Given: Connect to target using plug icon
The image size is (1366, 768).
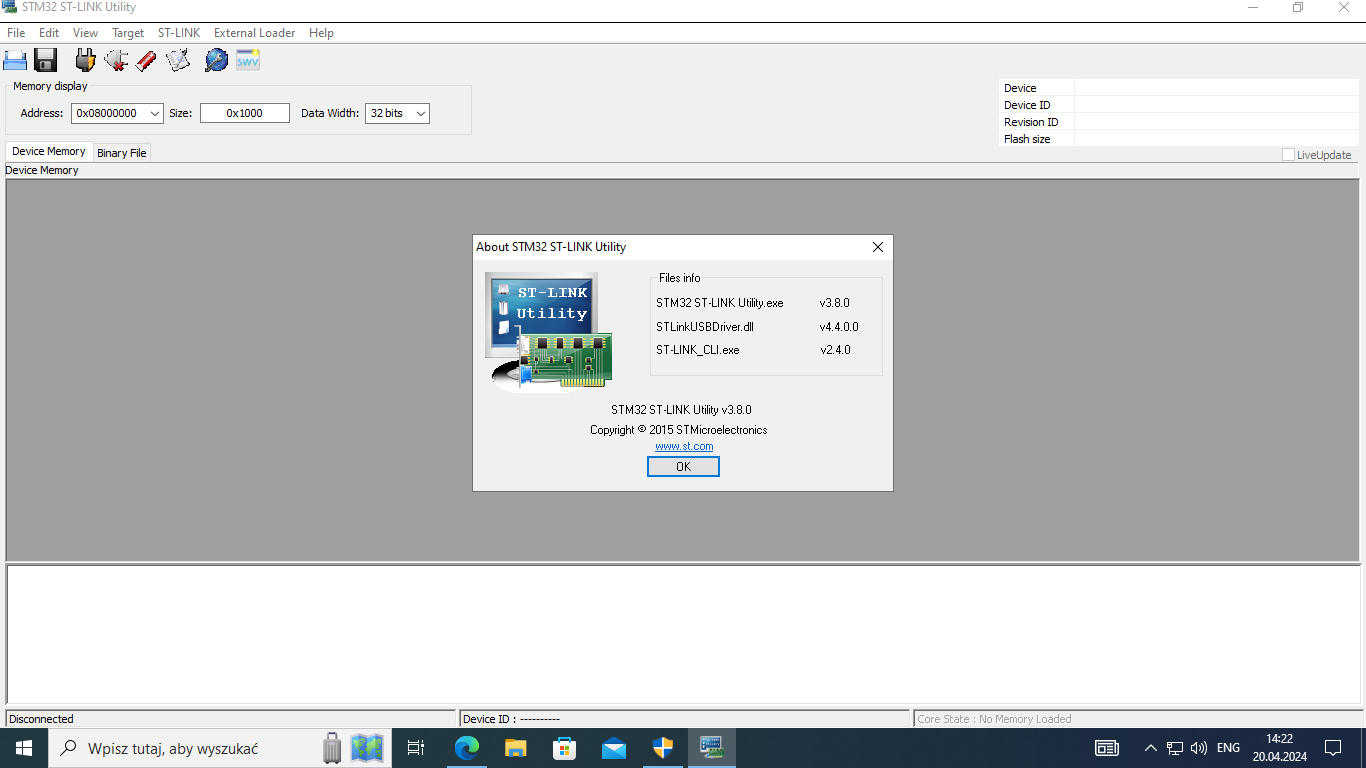Looking at the screenshot, I should [x=85, y=60].
